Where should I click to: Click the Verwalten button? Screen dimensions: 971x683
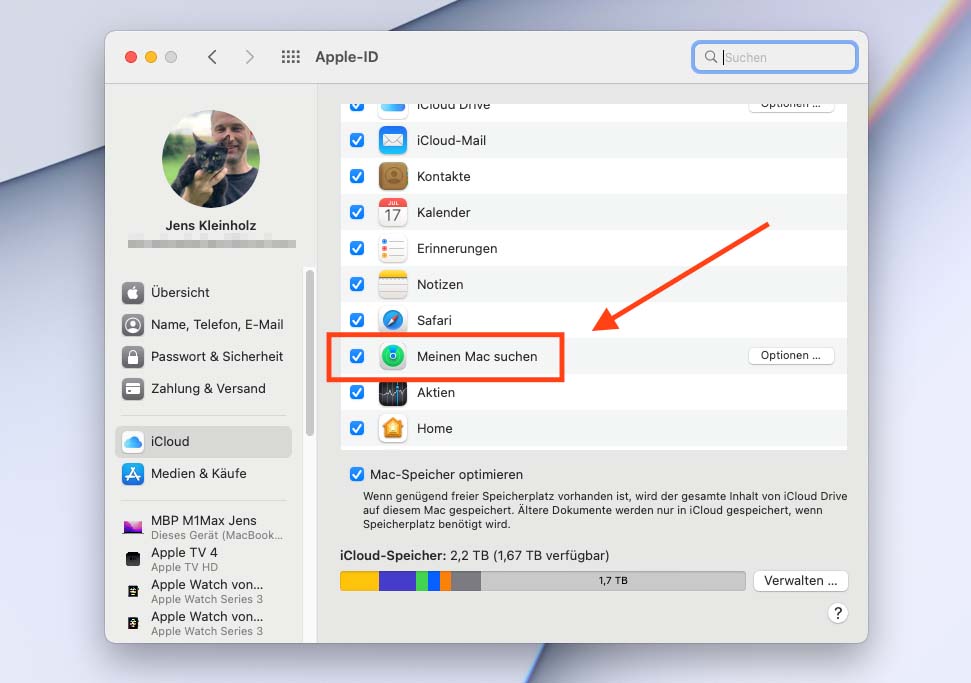point(800,580)
